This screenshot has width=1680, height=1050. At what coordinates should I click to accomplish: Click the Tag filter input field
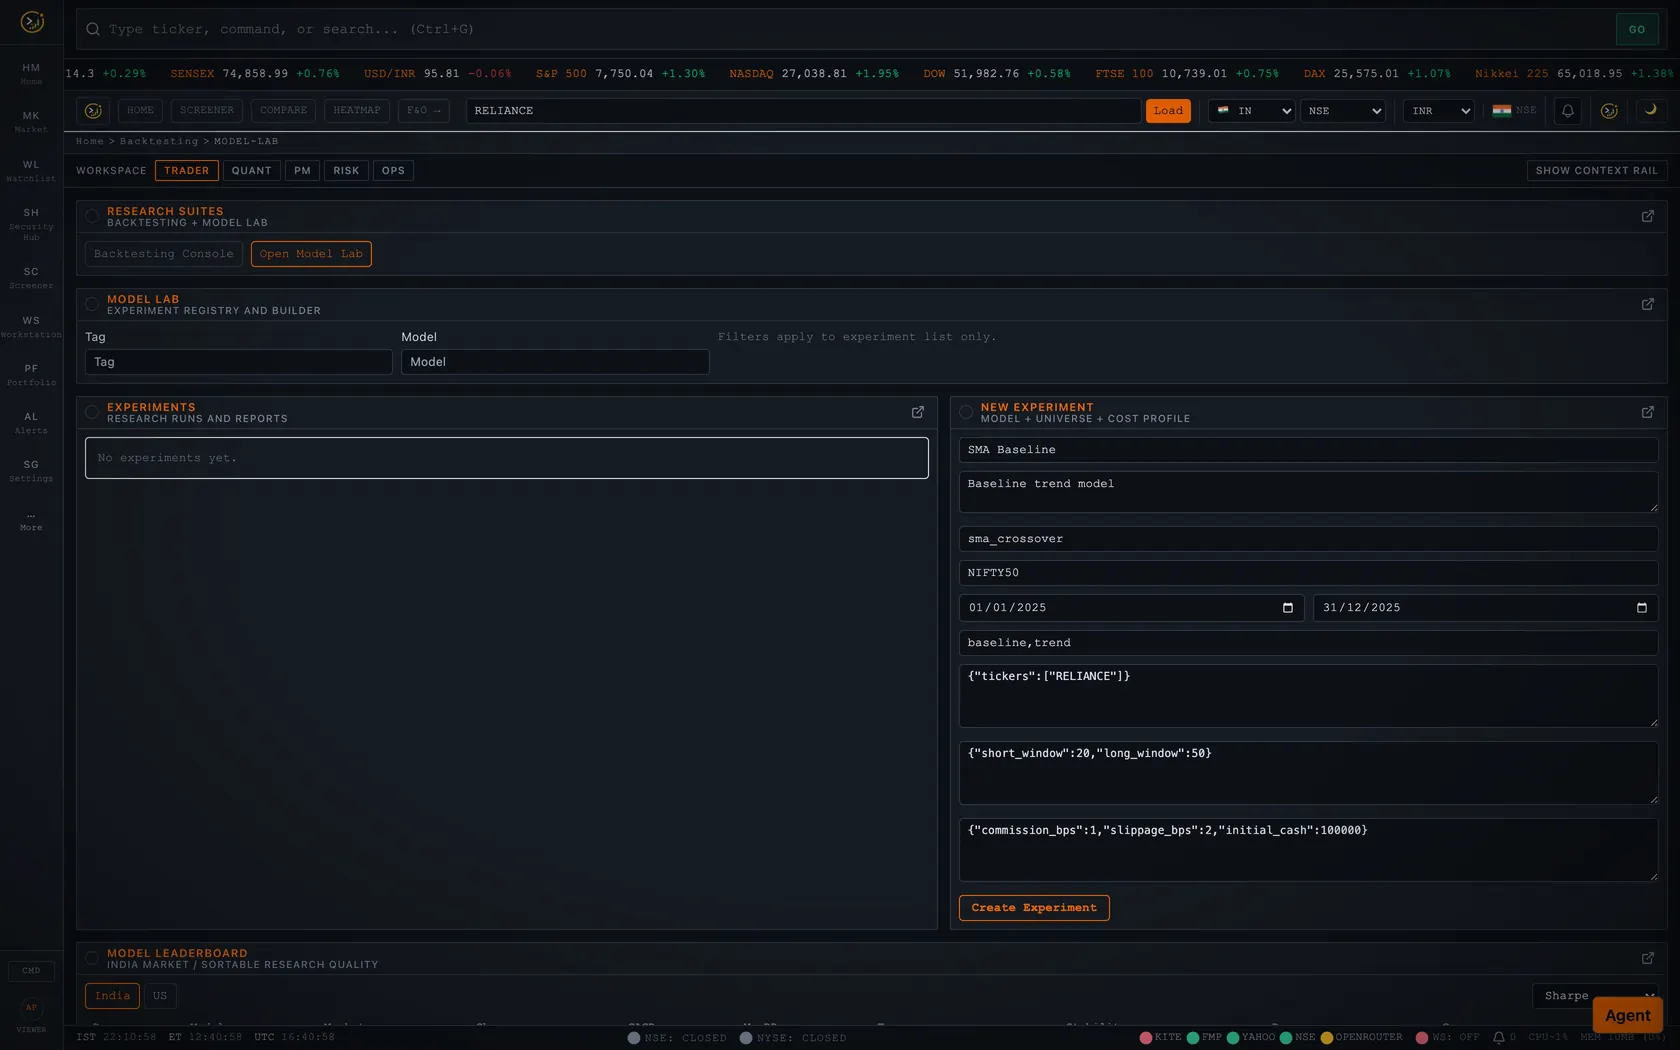click(x=239, y=362)
